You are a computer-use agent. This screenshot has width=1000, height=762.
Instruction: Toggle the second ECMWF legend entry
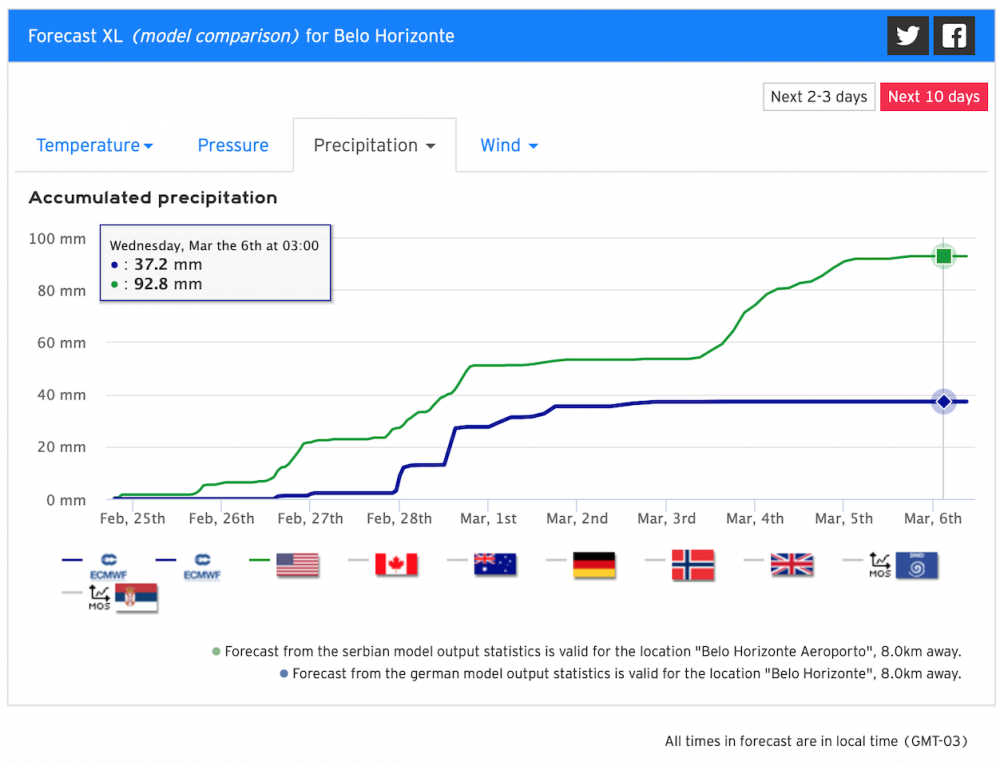pos(201,564)
